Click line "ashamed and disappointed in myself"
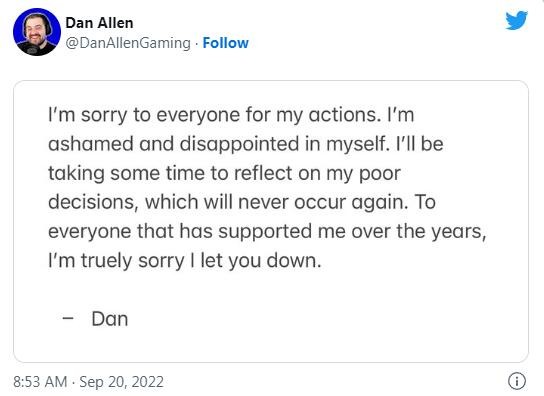This screenshot has width=544, height=396. point(246,144)
